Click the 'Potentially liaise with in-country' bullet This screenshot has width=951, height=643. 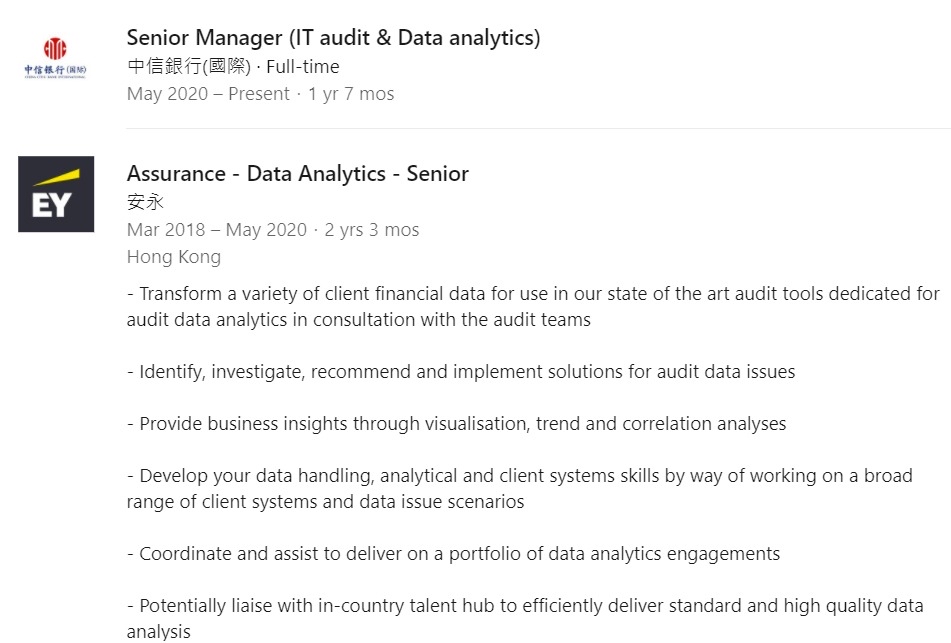(525, 618)
